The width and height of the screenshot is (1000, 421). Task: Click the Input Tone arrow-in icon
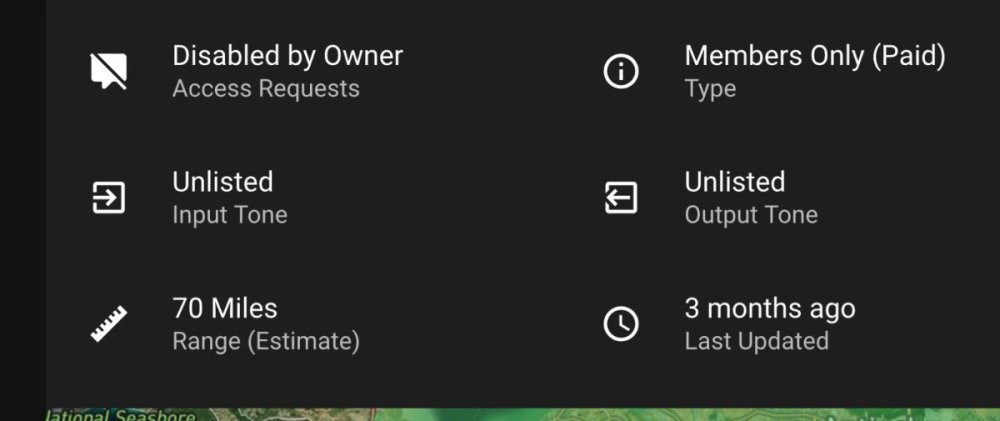click(108, 198)
